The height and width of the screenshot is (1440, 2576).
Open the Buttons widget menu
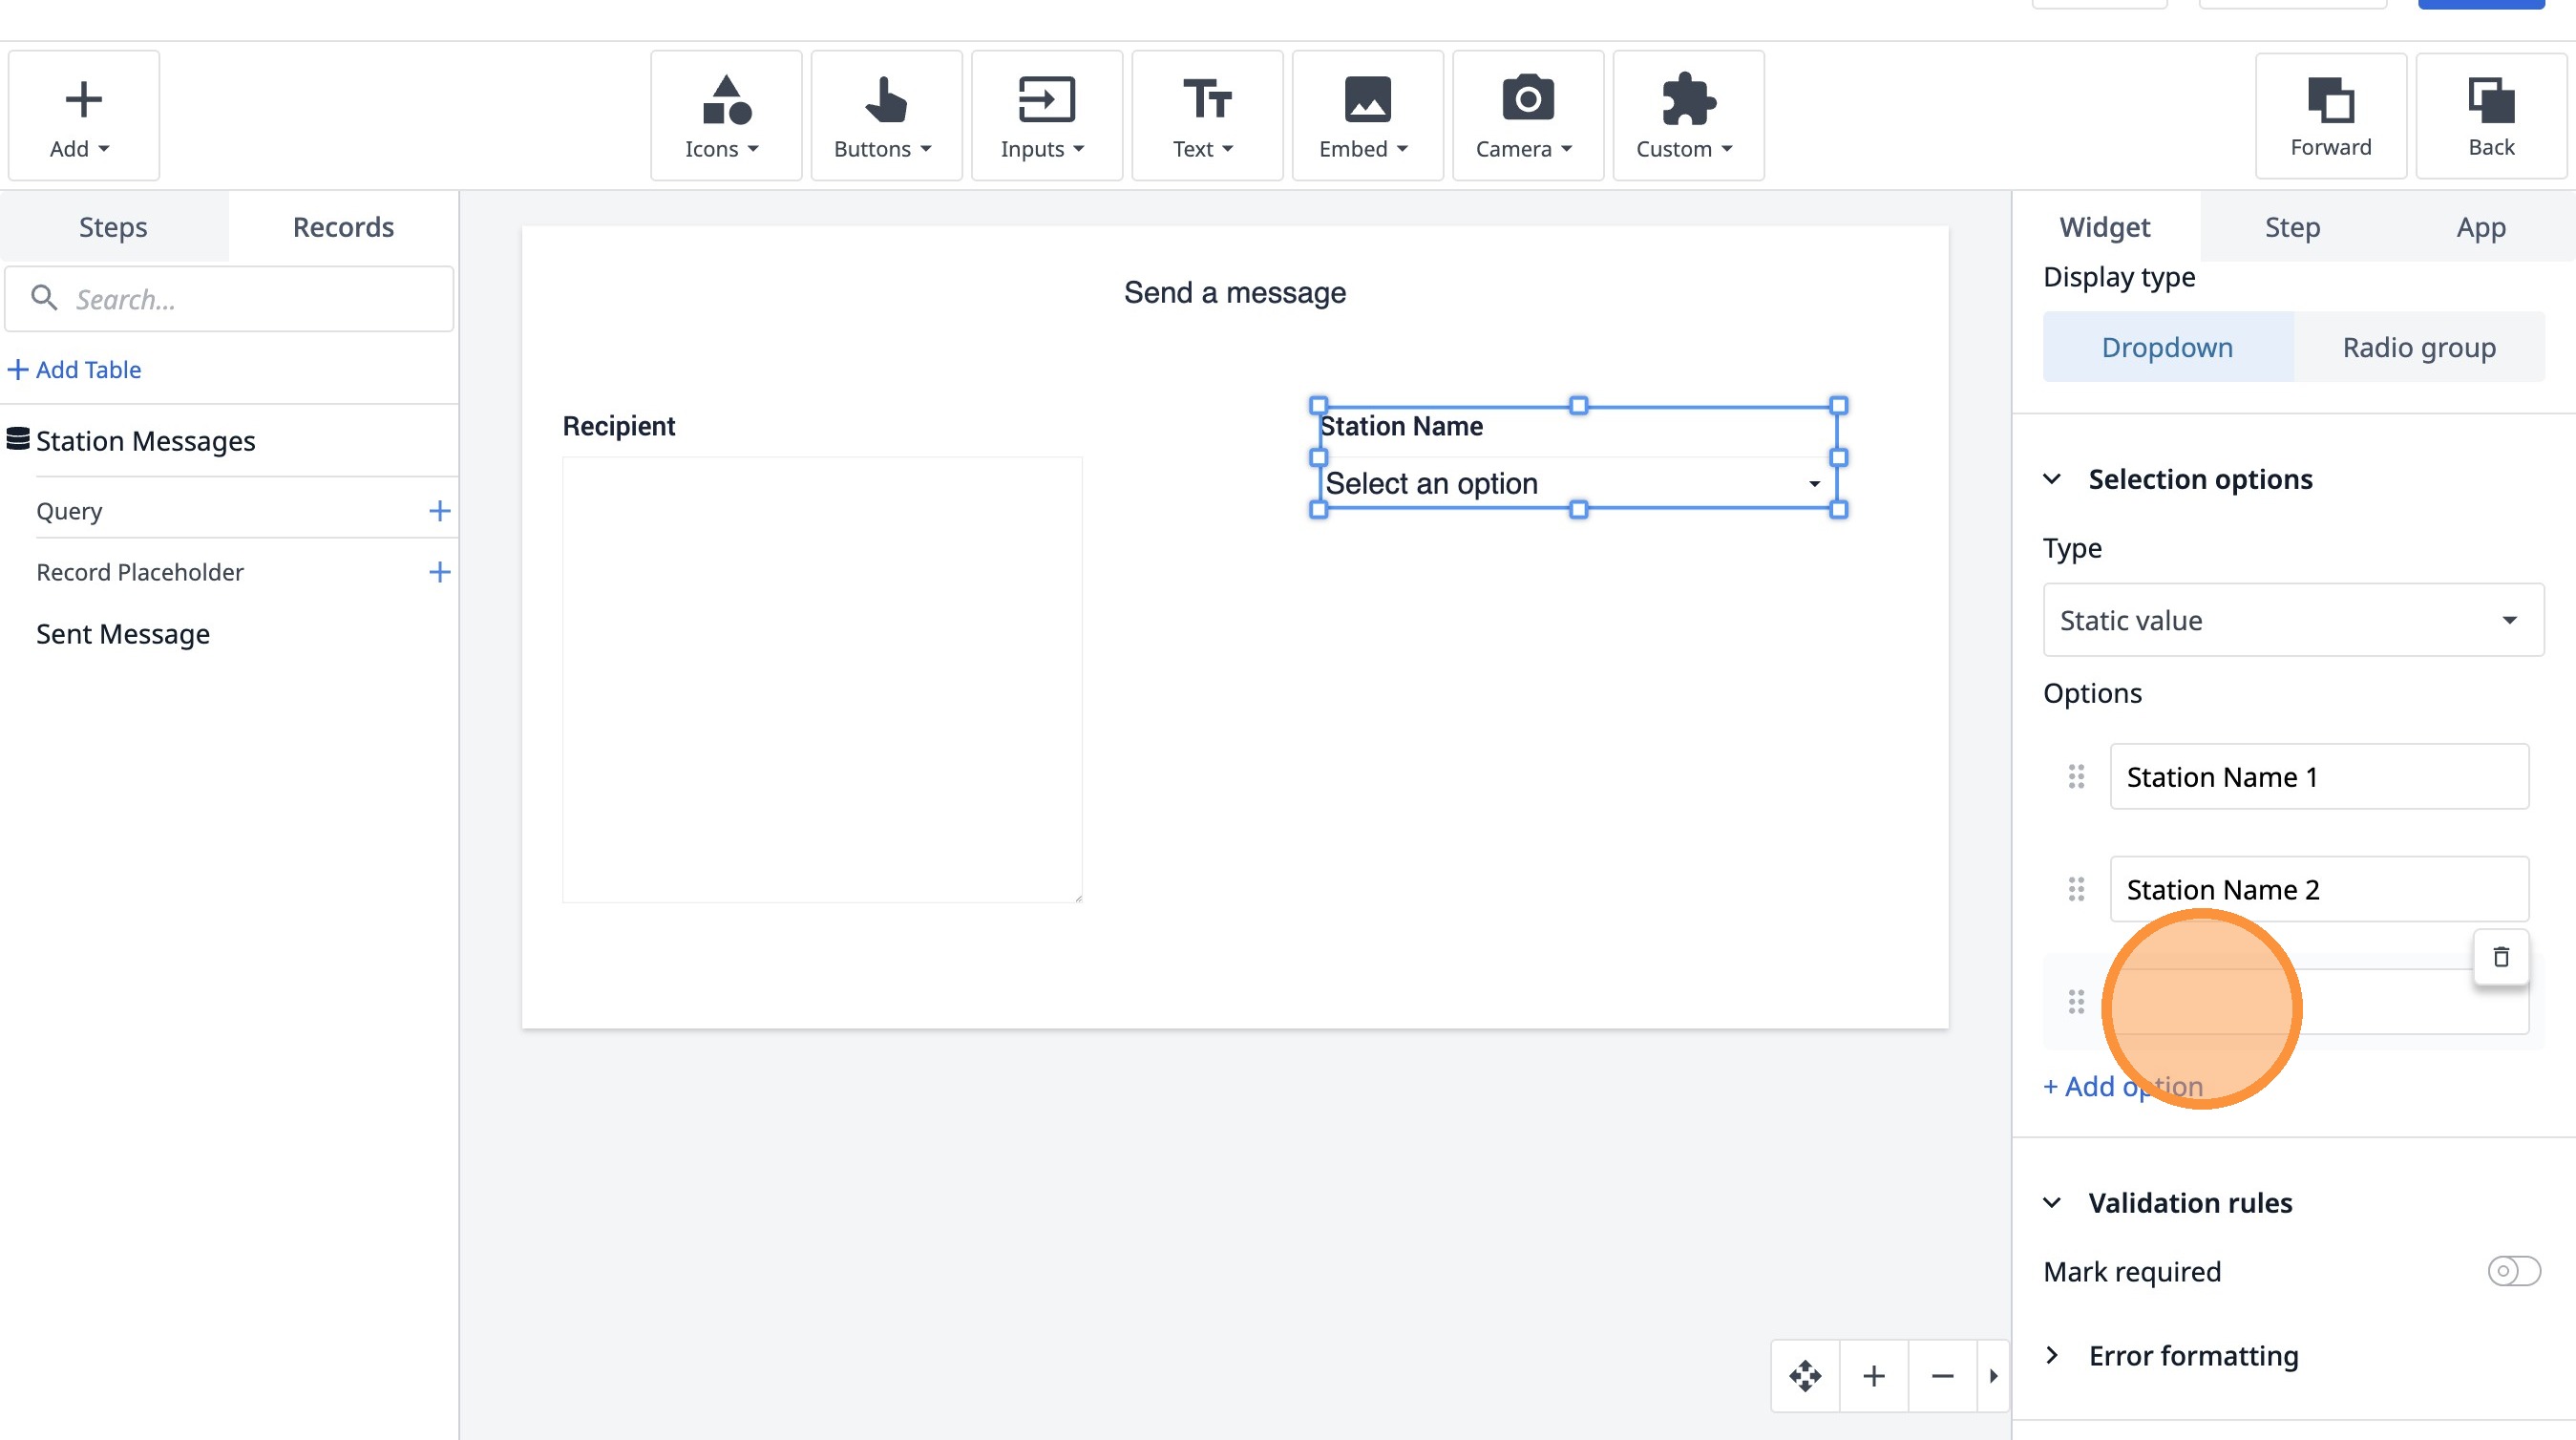pyautogui.click(x=885, y=116)
